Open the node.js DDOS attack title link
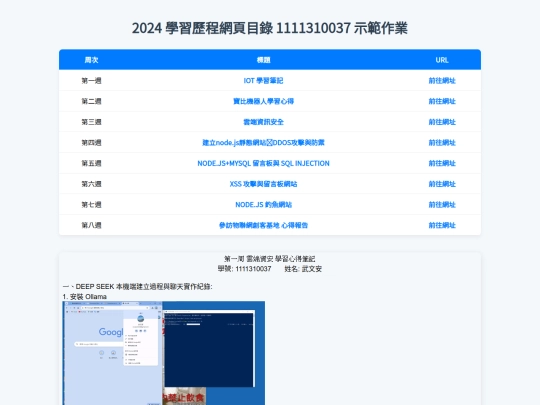Screen dimensions: 540x405 (263, 143)
